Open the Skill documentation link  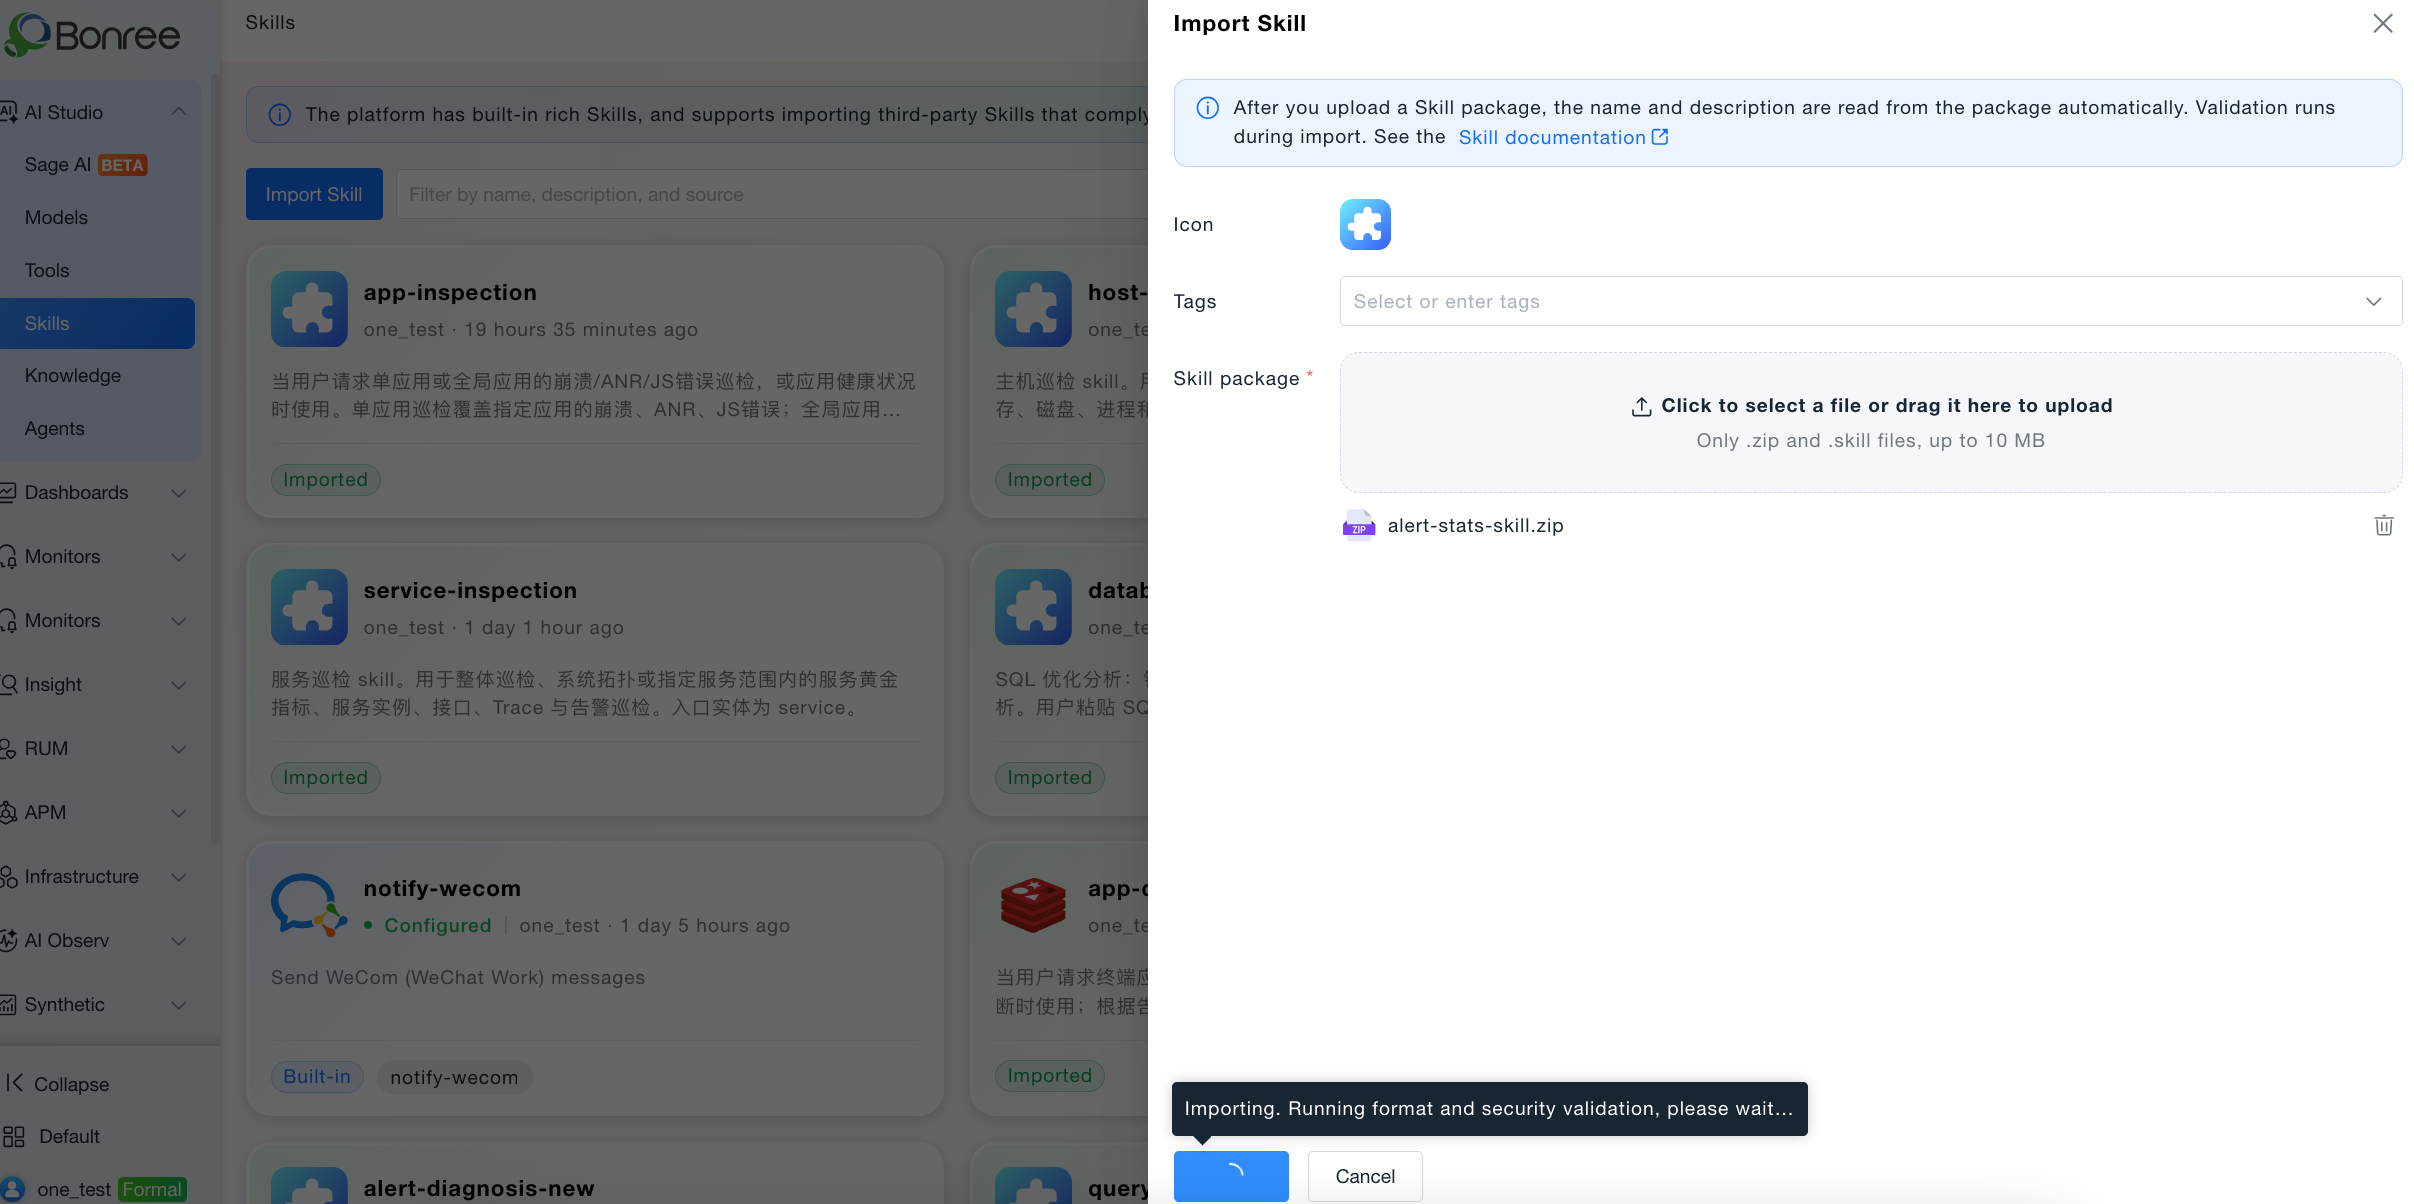[x=1563, y=138]
